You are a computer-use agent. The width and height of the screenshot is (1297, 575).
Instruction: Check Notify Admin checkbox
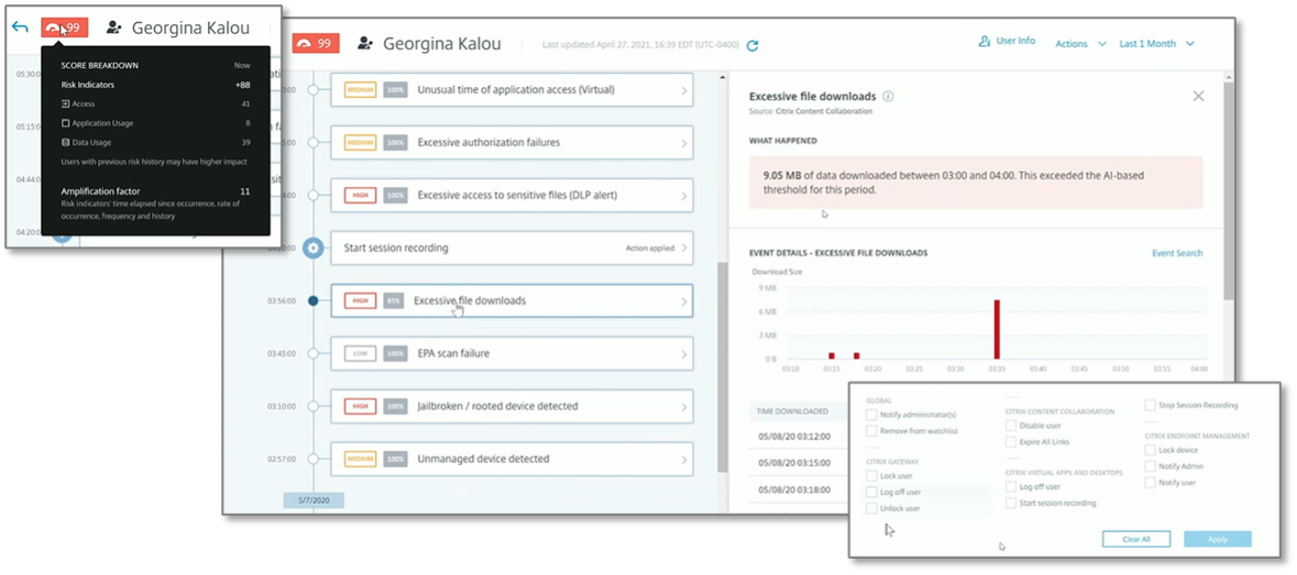coord(1150,466)
